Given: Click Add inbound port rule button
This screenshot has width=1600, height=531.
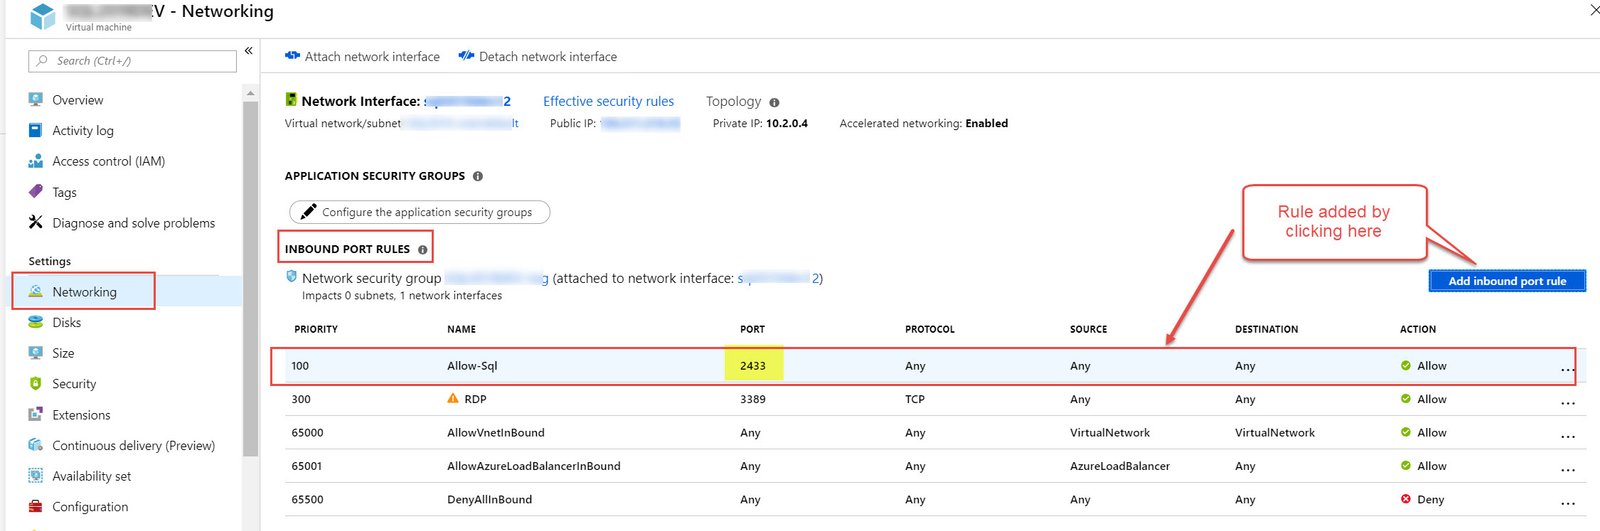Looking at the screenshot, I should tap(1507, 281).
